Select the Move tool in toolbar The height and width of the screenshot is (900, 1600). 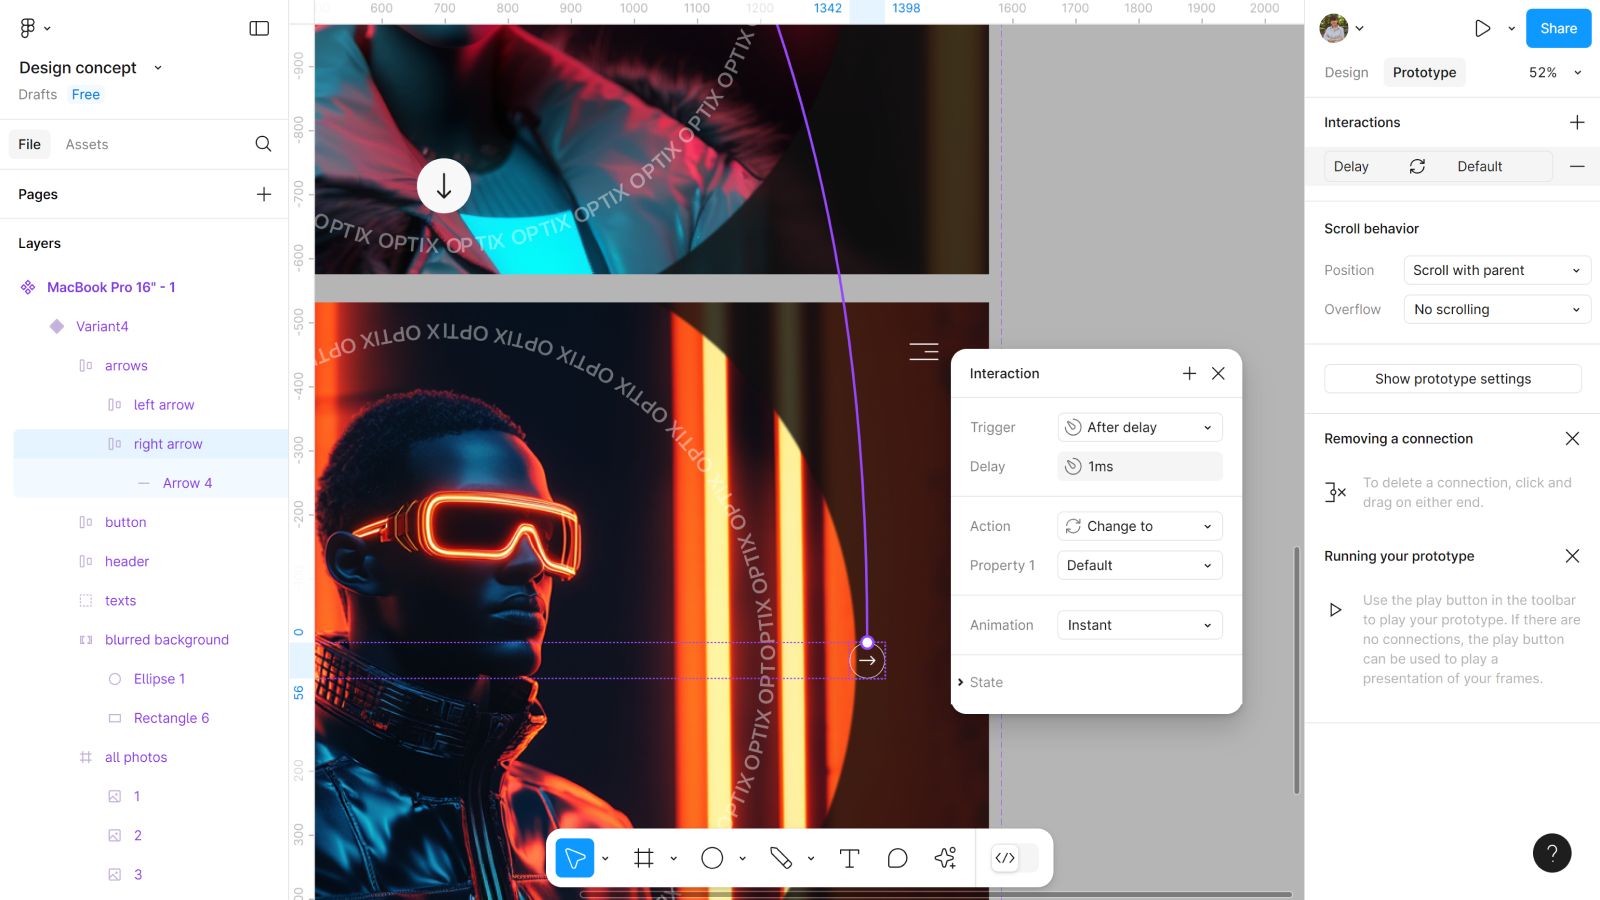(575, 858)
